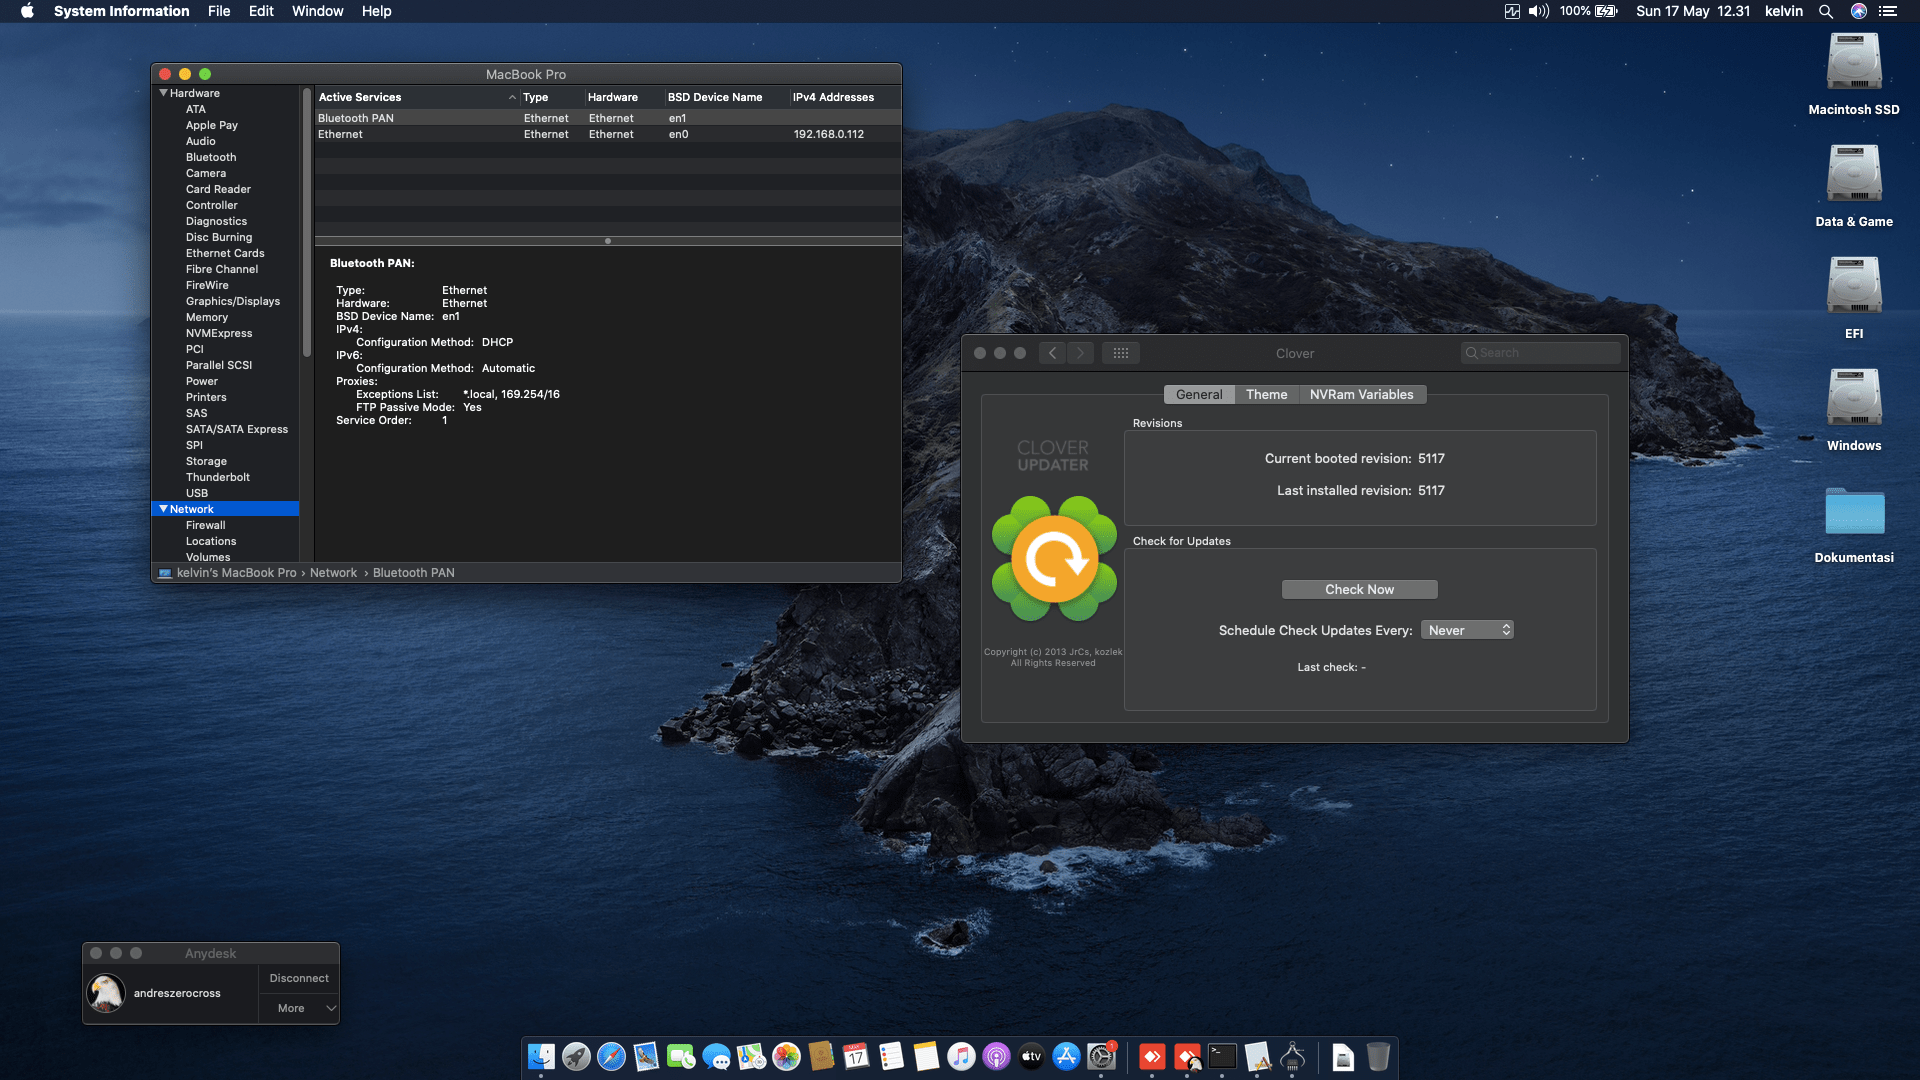Open Music from the dock
Image resolution: width=1920 pixels, height=1080 pixels.
pyautogui.click(x=961, y=1056)
